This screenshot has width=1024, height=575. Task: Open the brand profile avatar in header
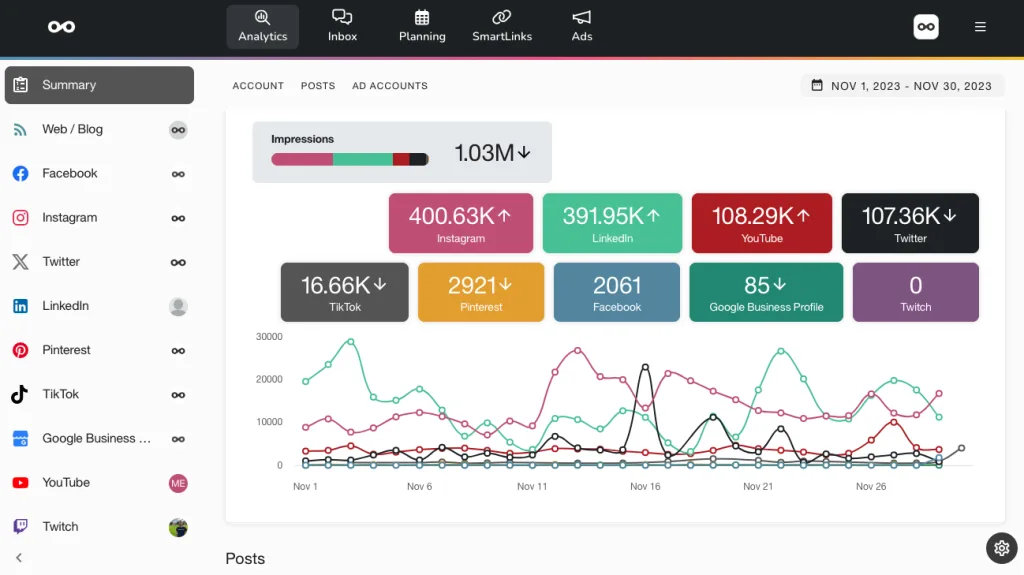click(925, 27)
